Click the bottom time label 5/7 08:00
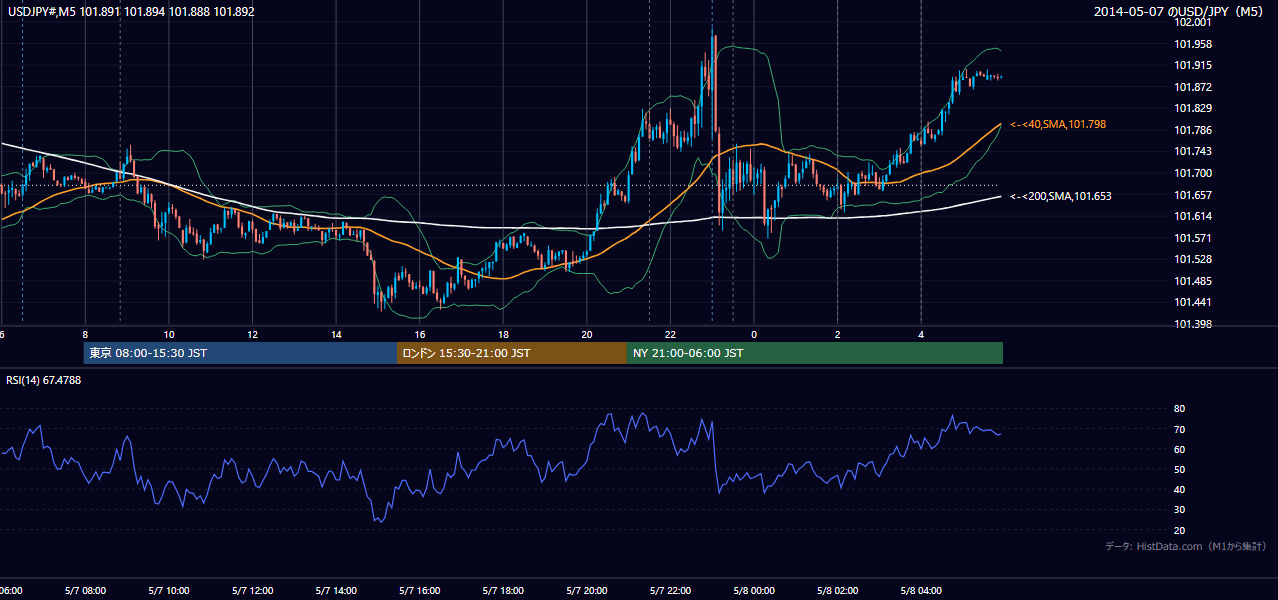 [x=85, y=591]
